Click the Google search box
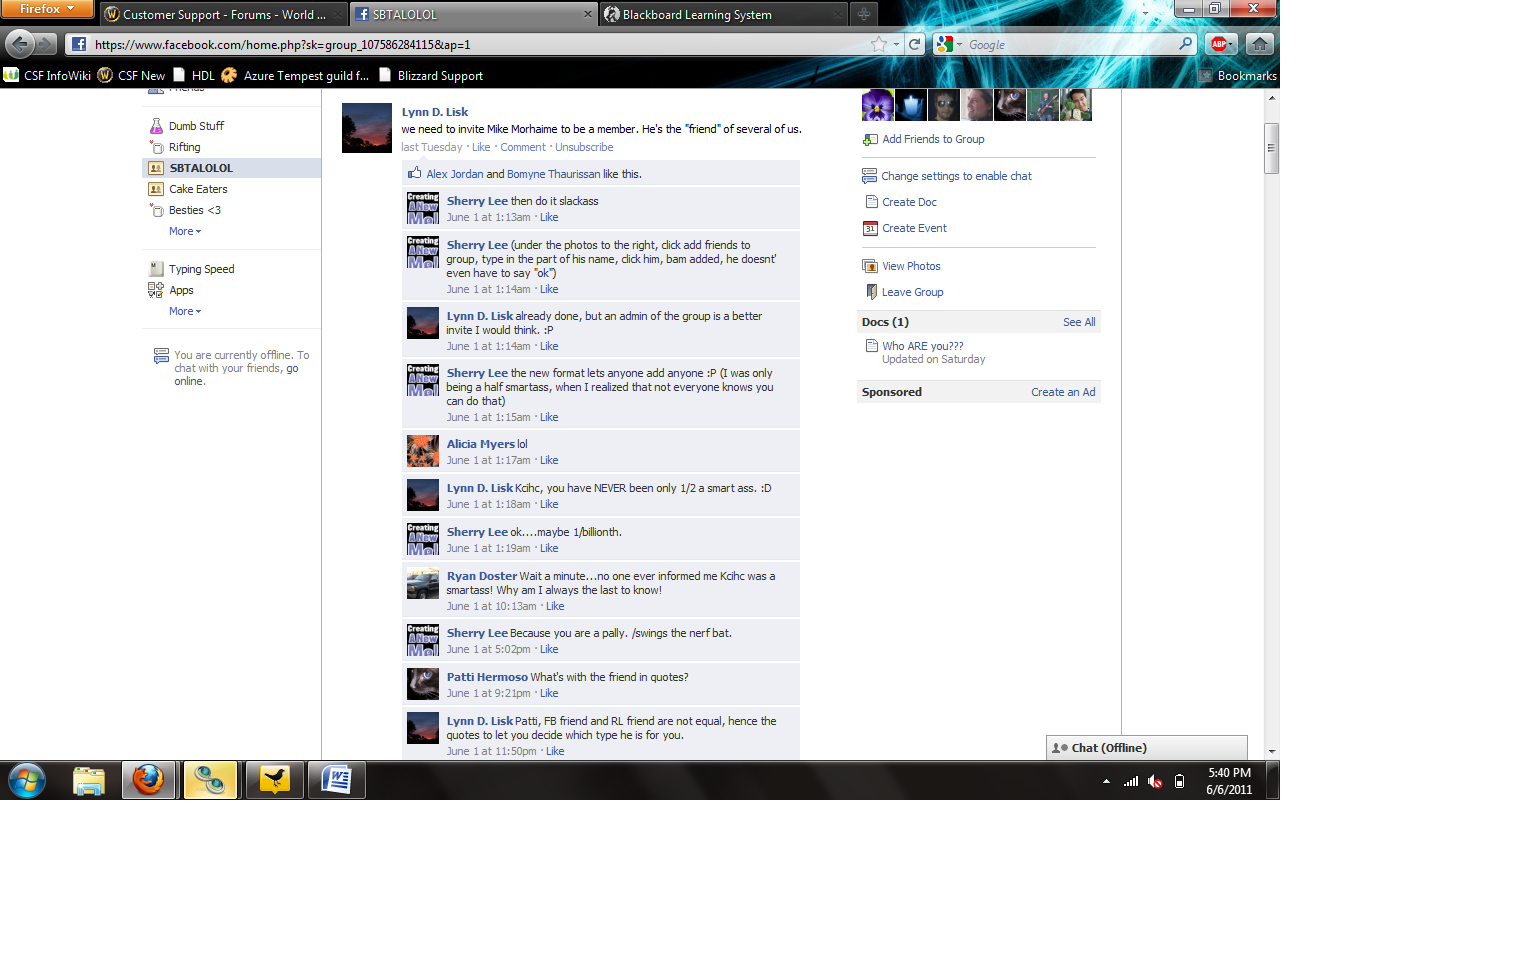 1071,44
